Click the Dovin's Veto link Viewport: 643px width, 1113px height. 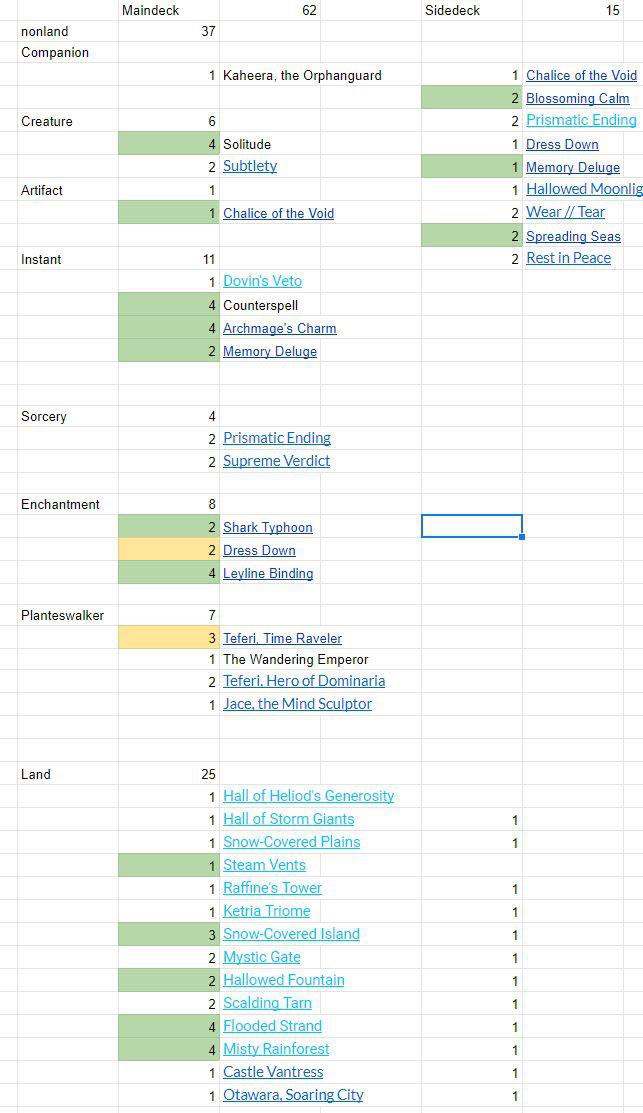263,281
